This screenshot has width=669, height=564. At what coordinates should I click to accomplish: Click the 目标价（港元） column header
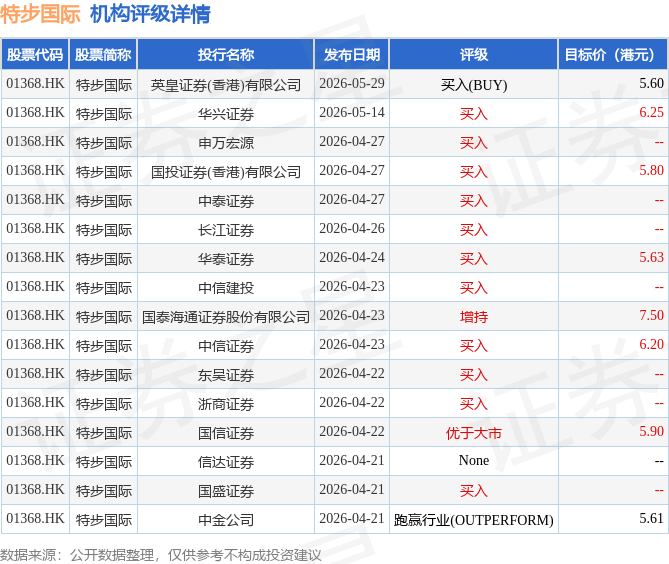[613, 55]
